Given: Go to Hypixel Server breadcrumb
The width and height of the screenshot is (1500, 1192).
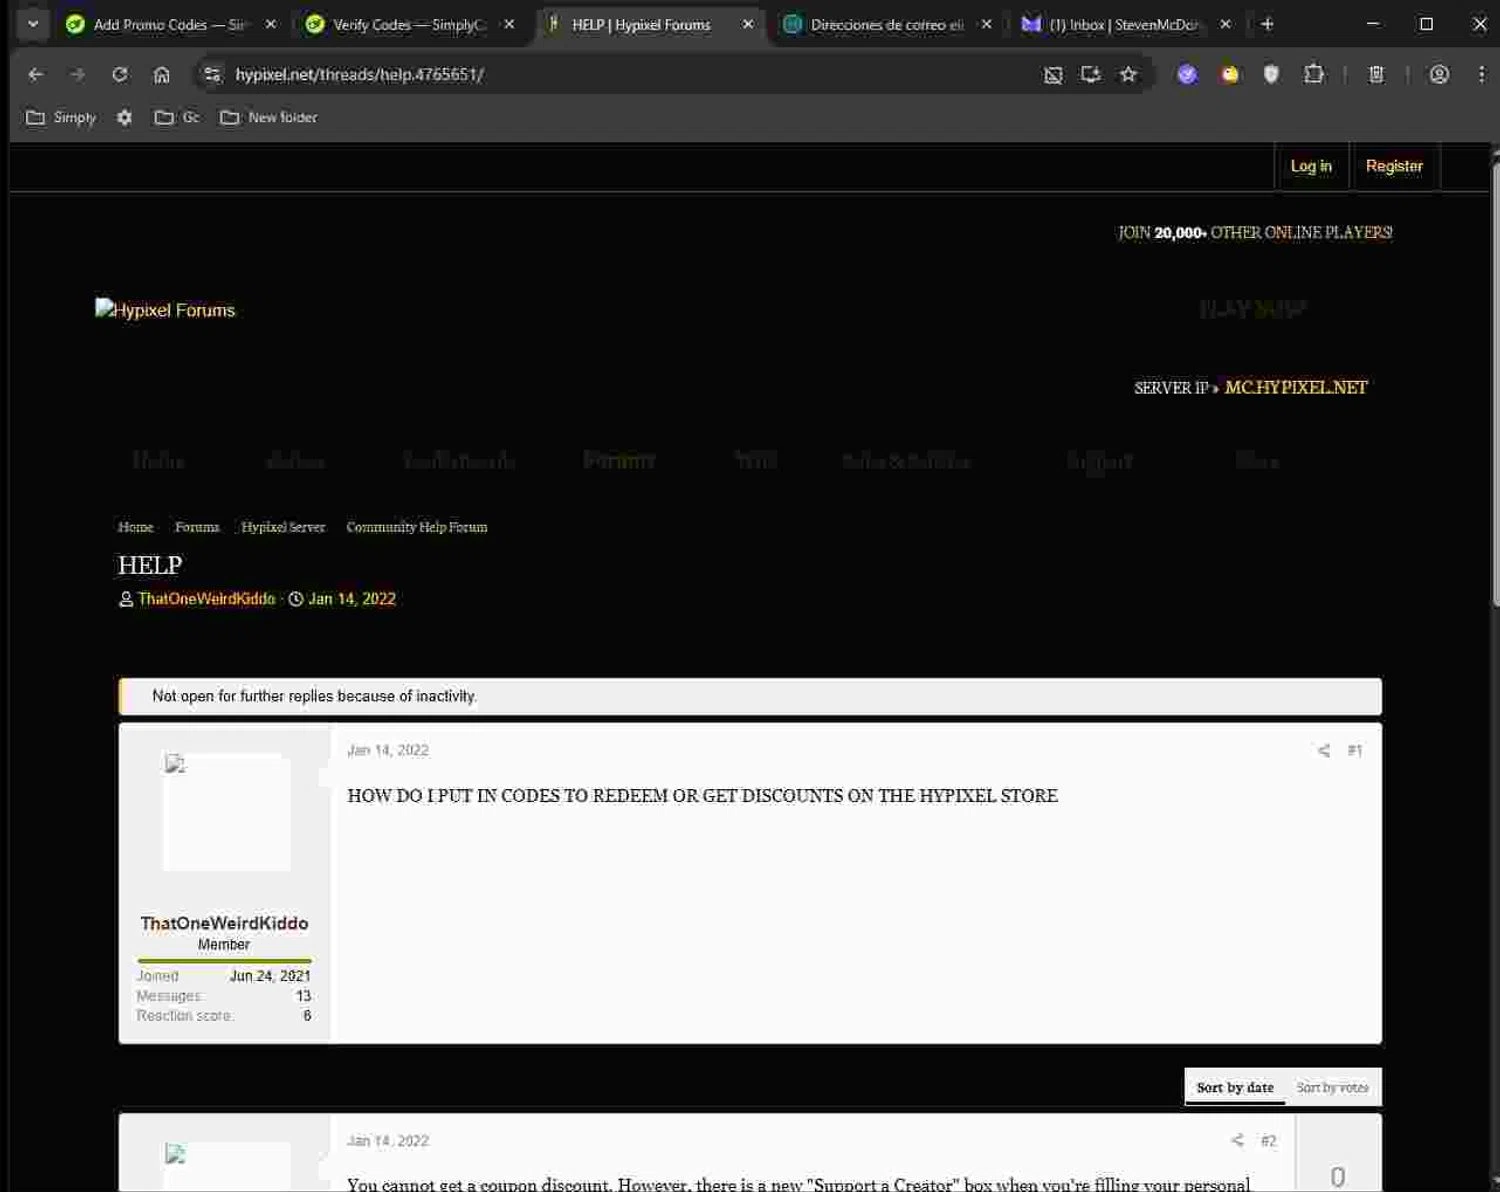Looking at the screenshot, I should [283, 527].
